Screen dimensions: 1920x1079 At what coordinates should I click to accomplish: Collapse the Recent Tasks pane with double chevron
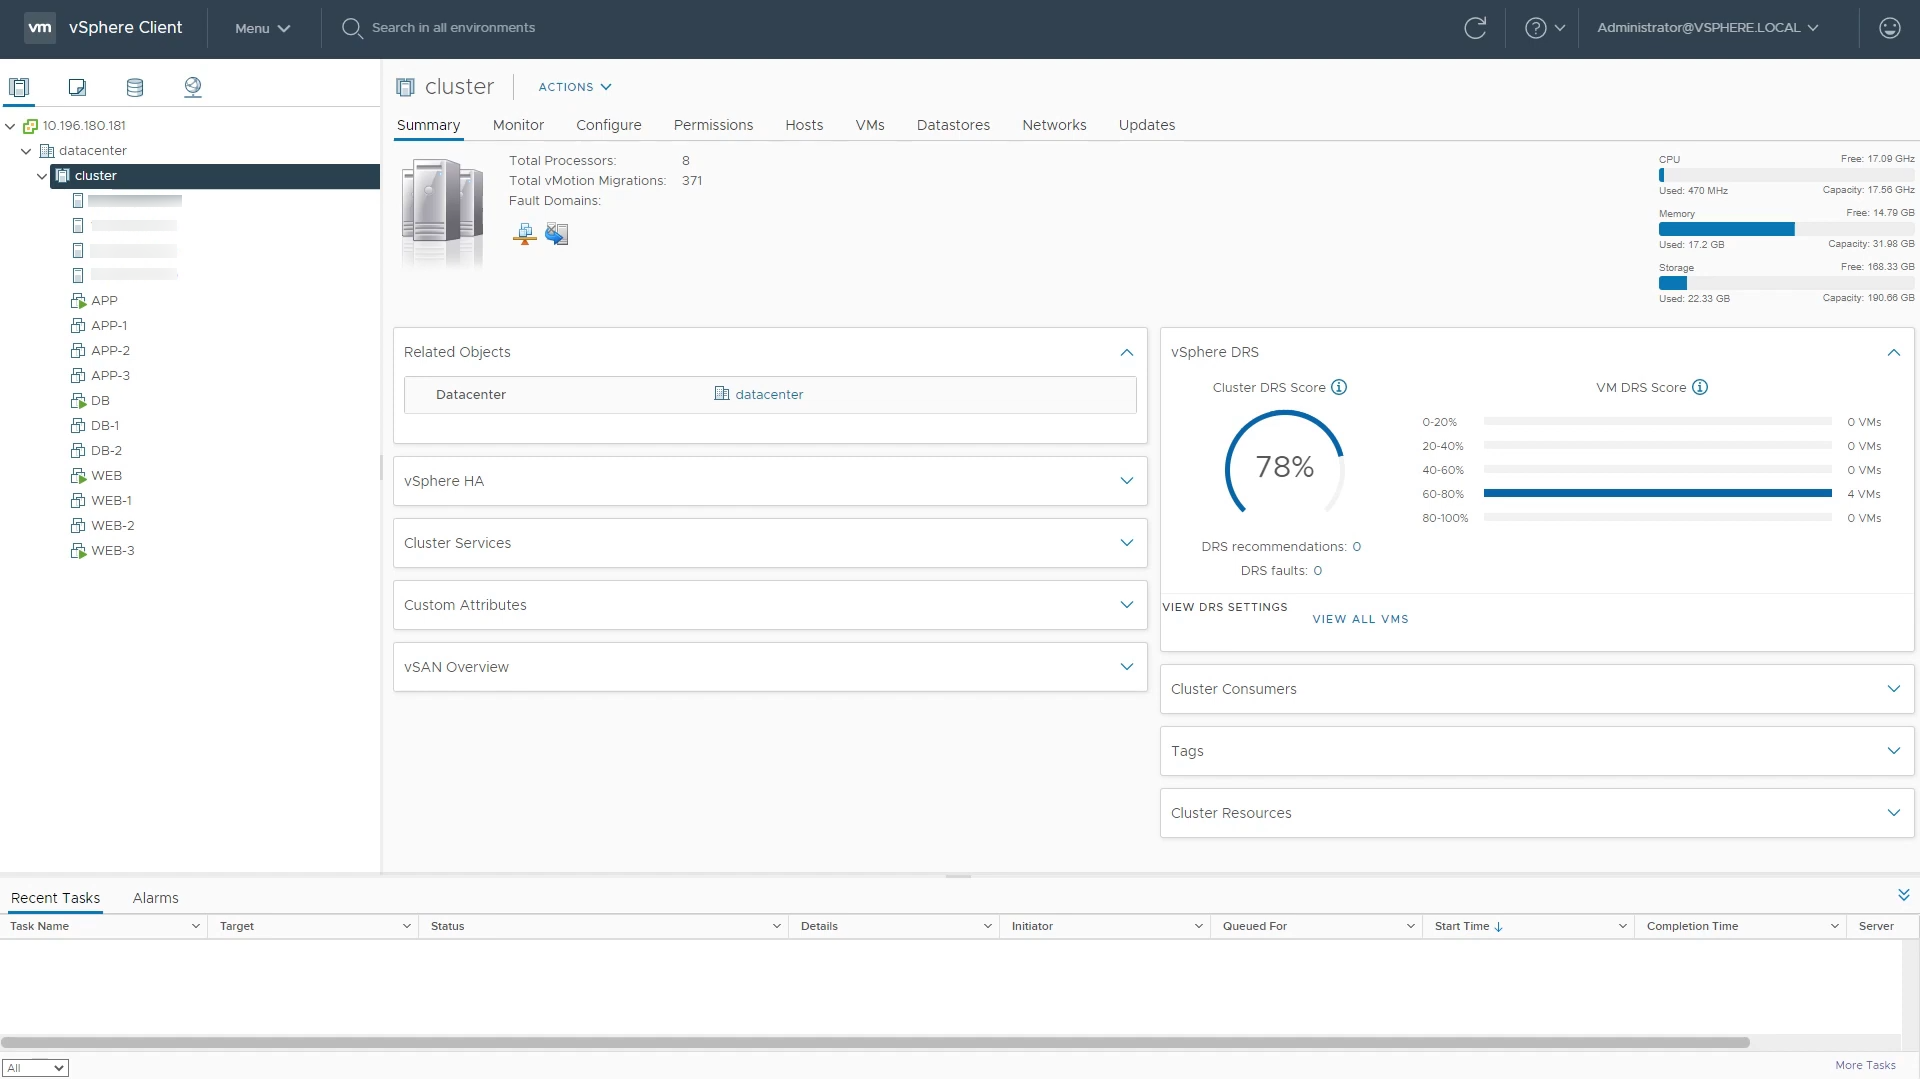[1904, 895]
